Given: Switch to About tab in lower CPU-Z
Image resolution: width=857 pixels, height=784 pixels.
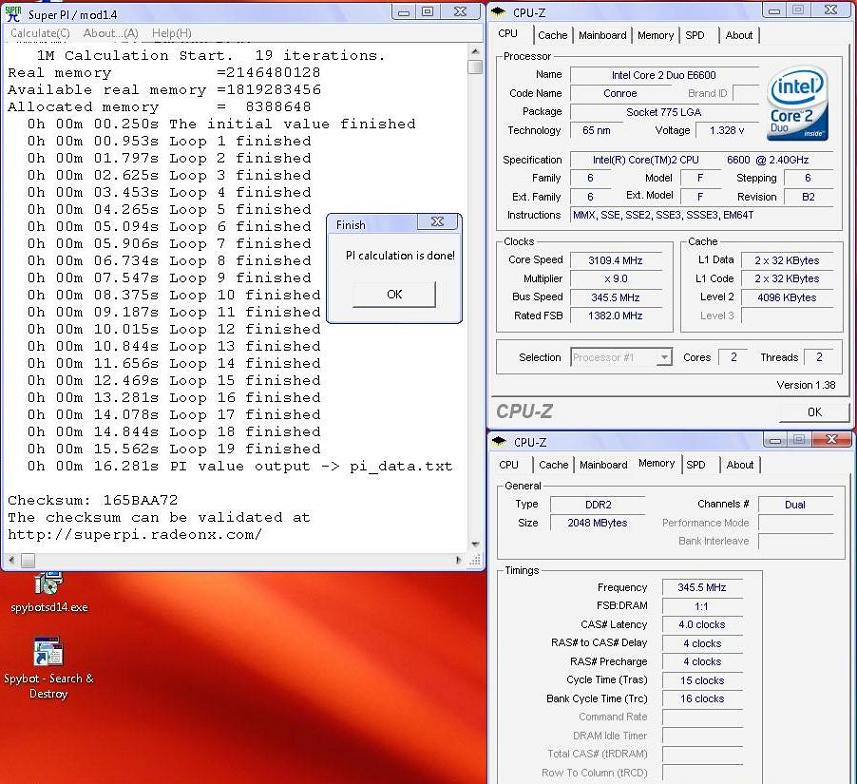Looking at the screenshot, I should point(740,465).
